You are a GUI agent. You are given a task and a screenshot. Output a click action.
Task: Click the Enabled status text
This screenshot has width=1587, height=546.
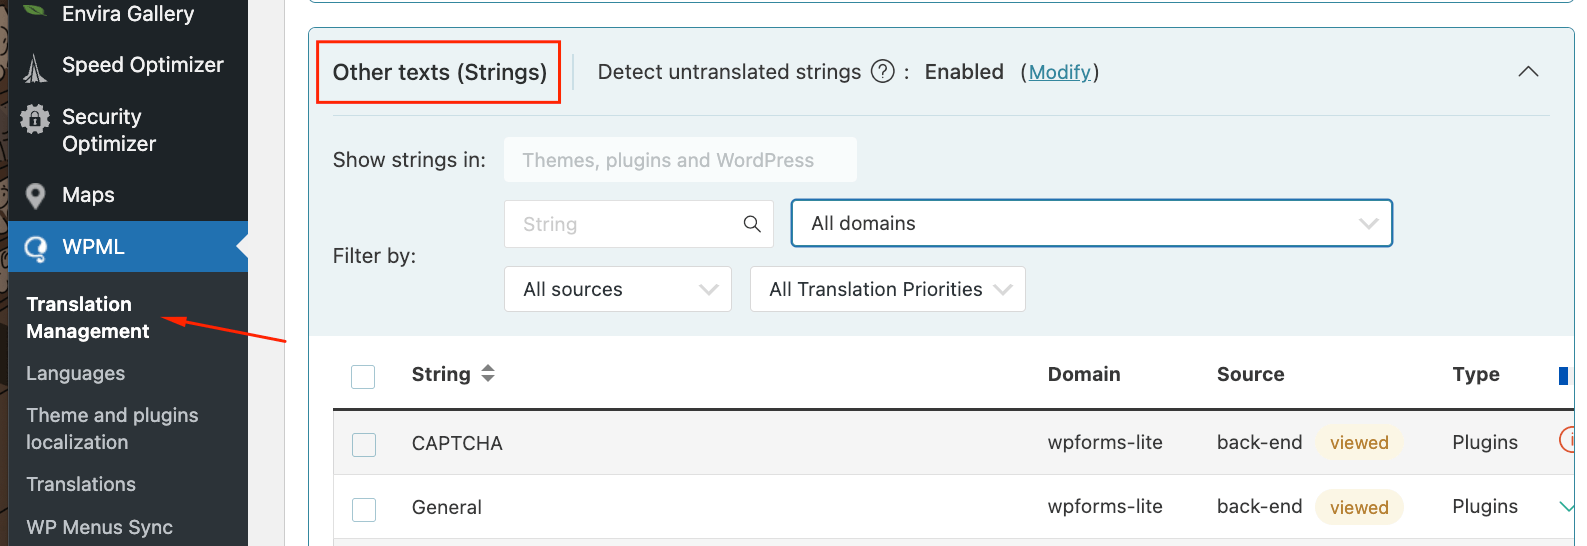click(x=964, y=72)
